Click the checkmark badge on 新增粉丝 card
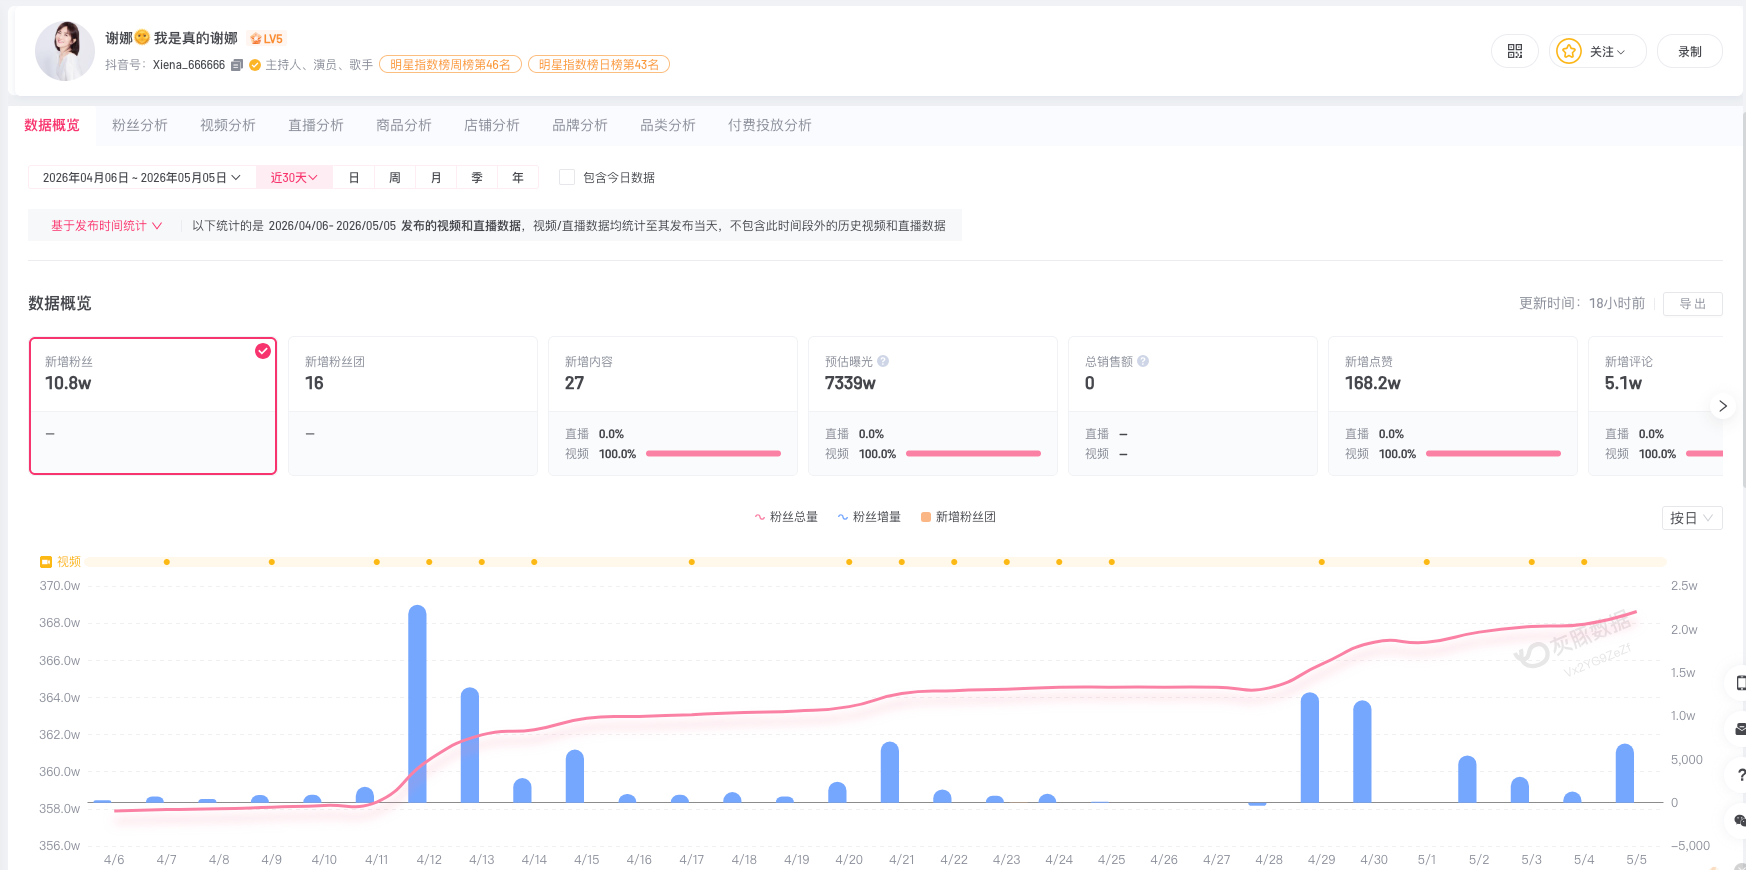1746x870 pixels. click(263, 351)
